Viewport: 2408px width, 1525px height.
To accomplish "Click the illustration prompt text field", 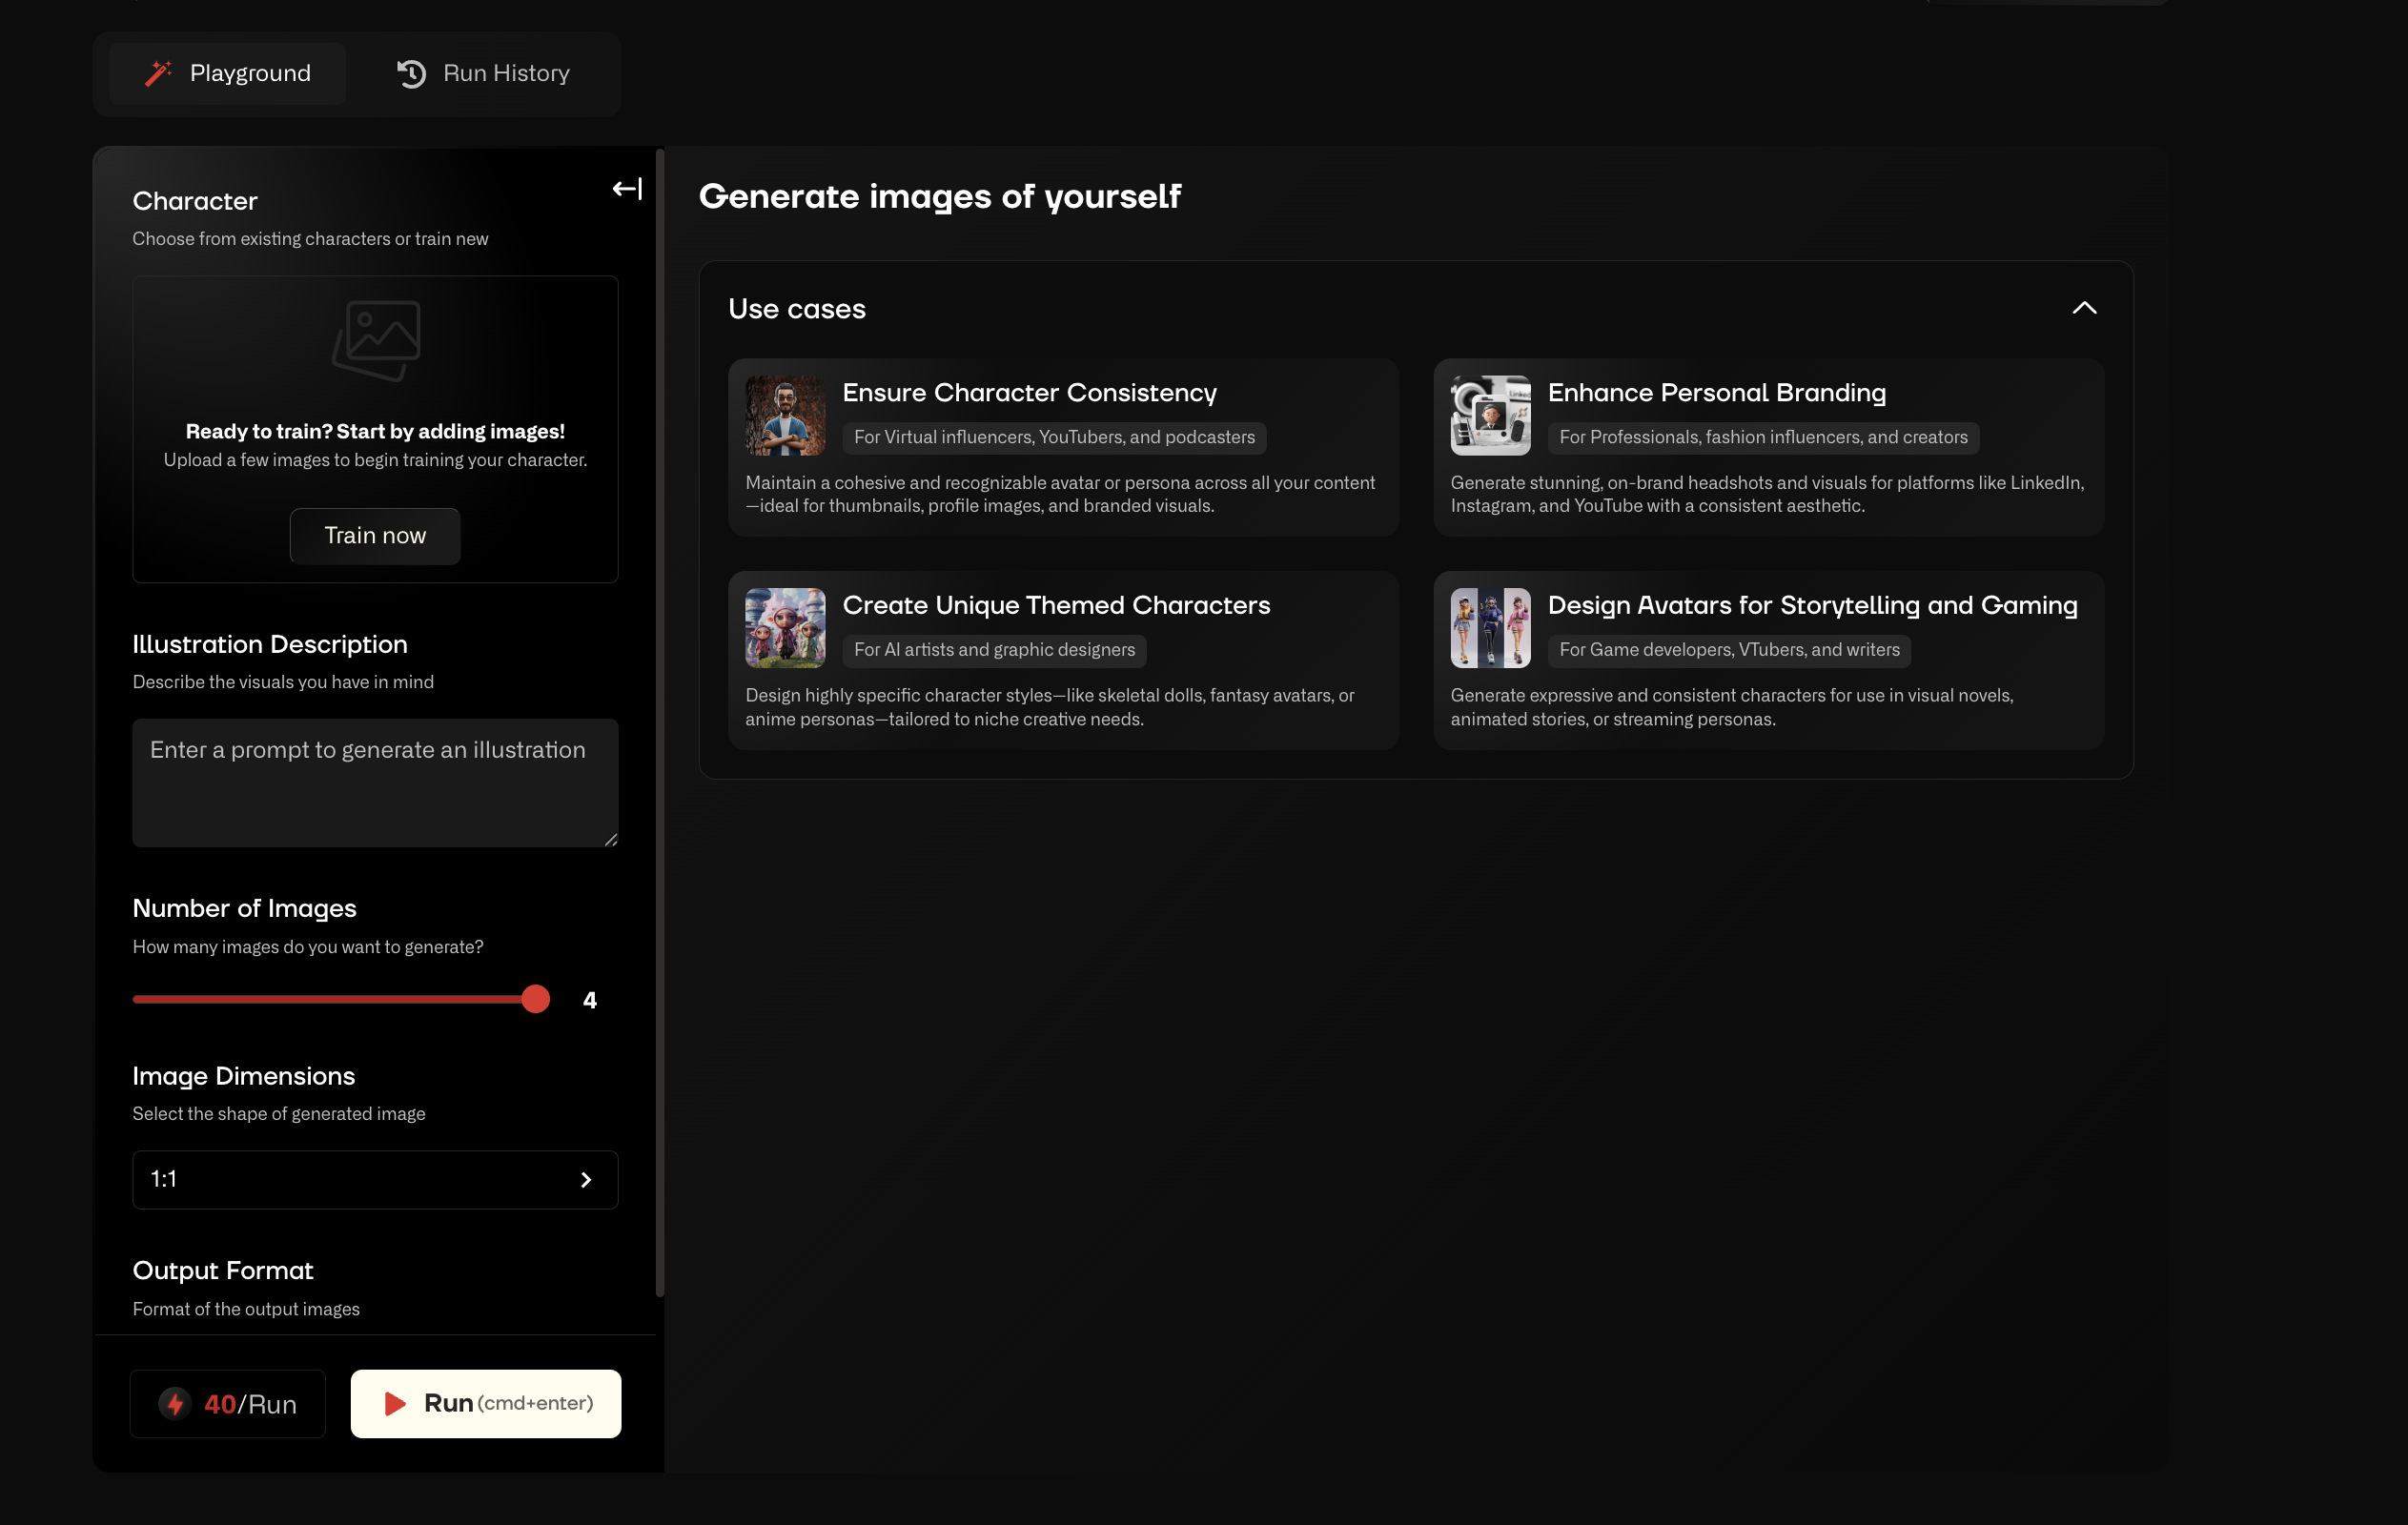I will (x=375, y=783).
